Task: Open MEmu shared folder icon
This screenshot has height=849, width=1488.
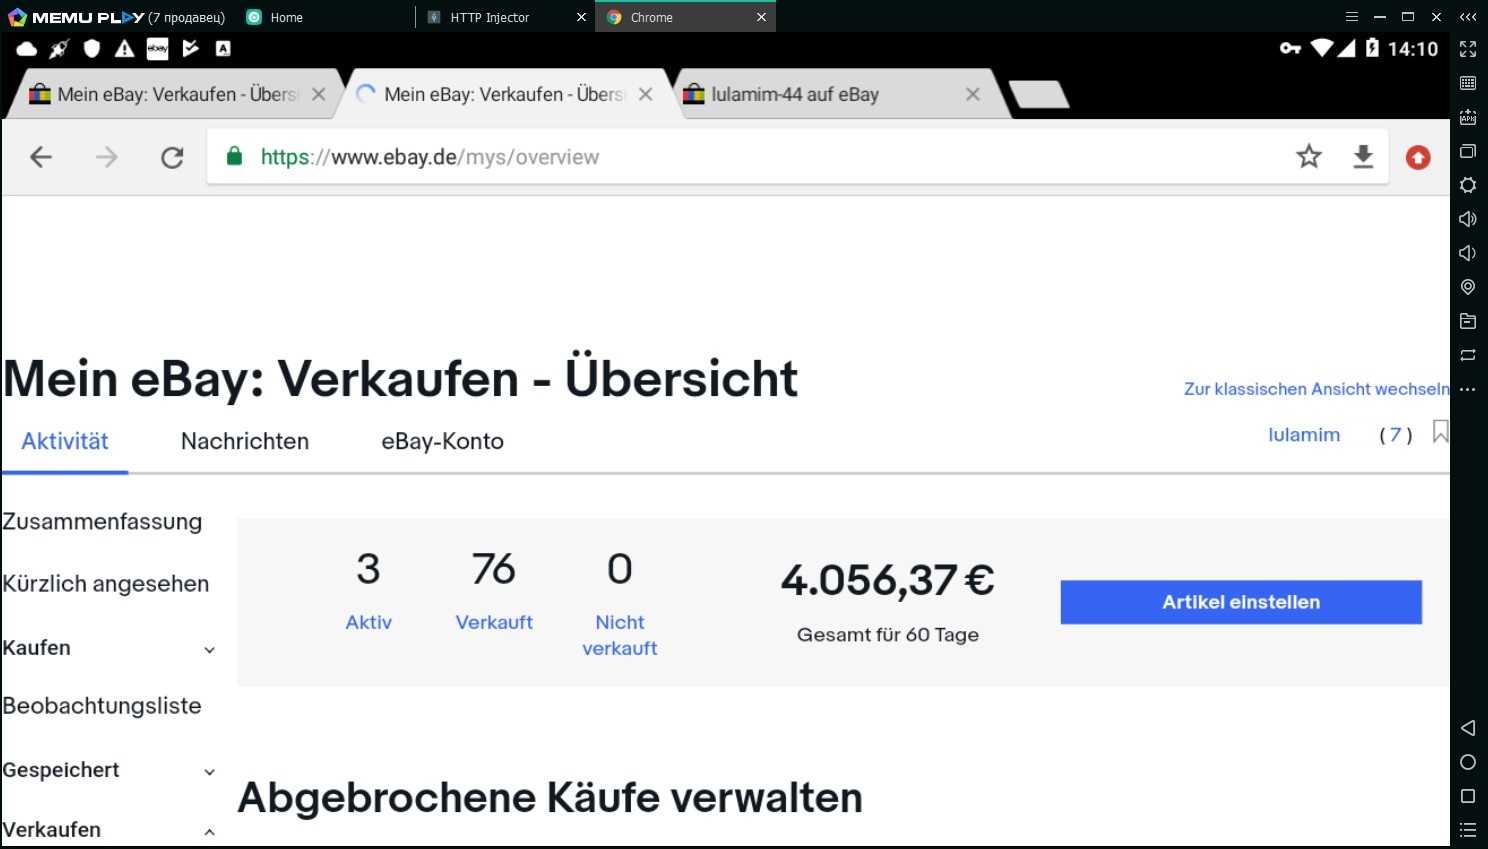Action: (x=1468, y=321)
